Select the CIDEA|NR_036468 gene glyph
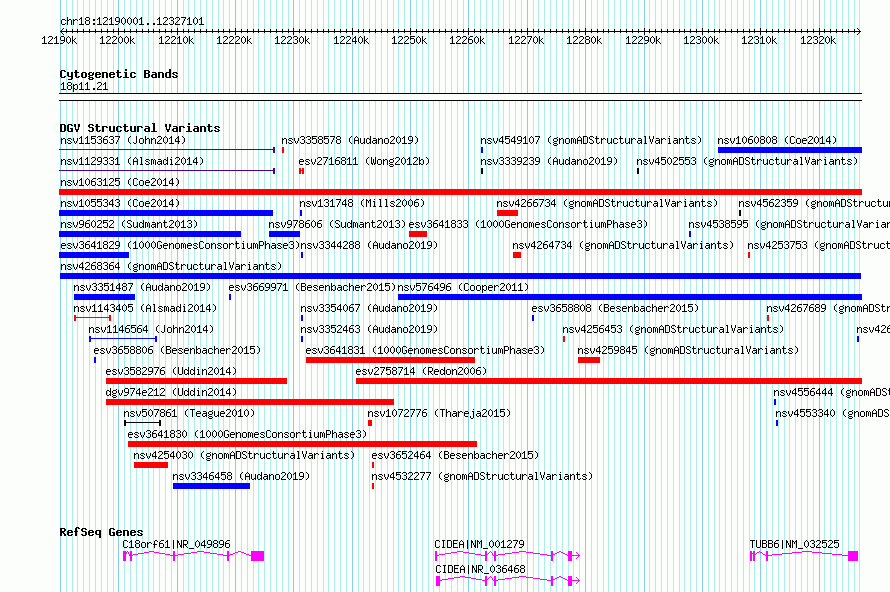 507,581
